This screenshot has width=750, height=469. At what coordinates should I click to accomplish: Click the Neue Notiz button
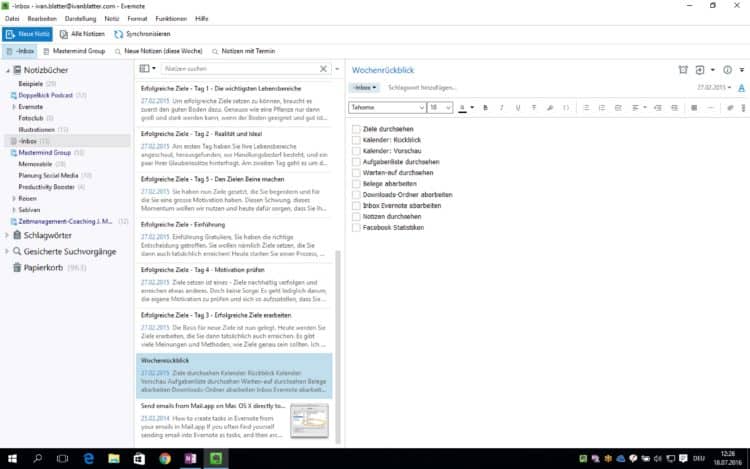[27, 34]
